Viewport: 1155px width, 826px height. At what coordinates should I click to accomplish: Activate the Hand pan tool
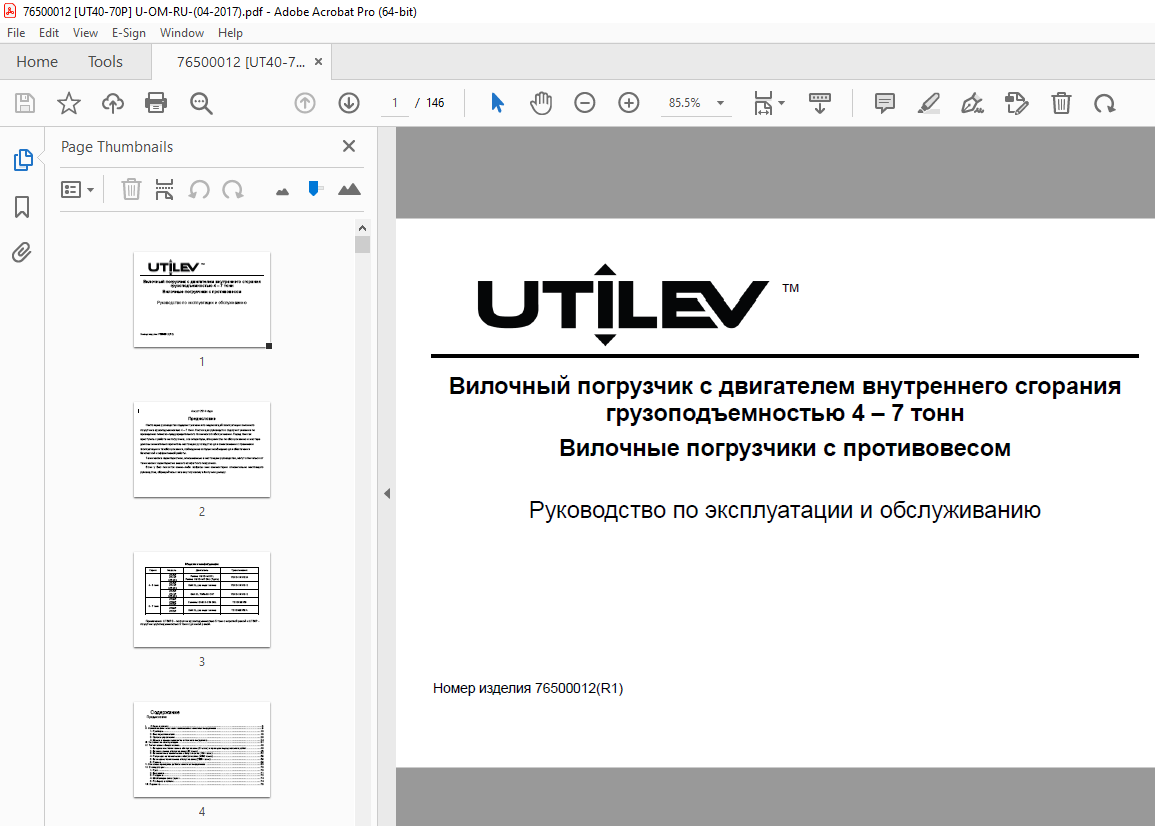click(x=541, y=103)
